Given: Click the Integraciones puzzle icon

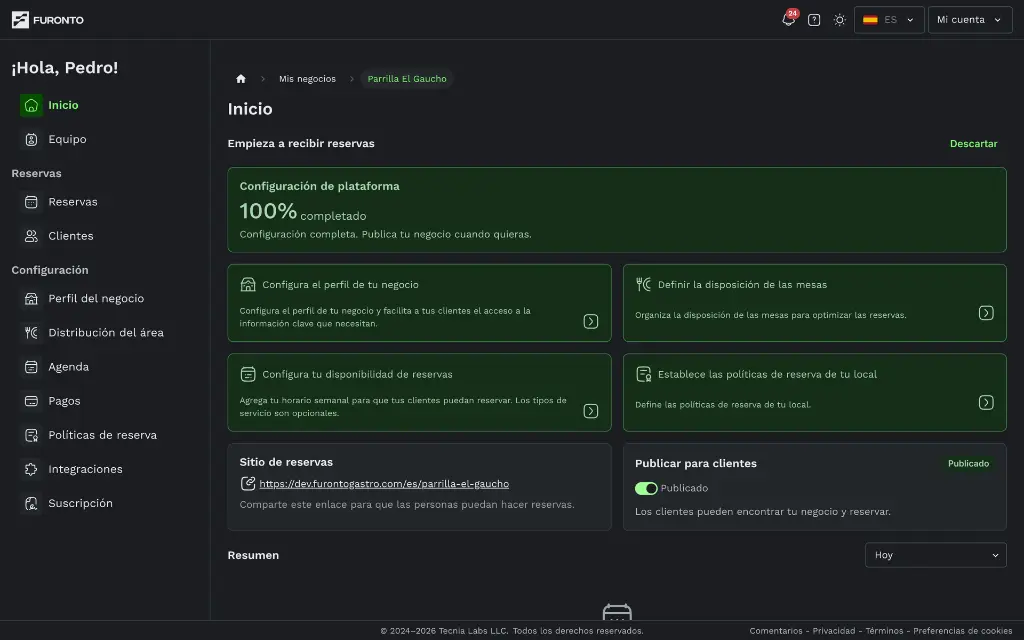Looking at the screenshot, I should [31, 469].
